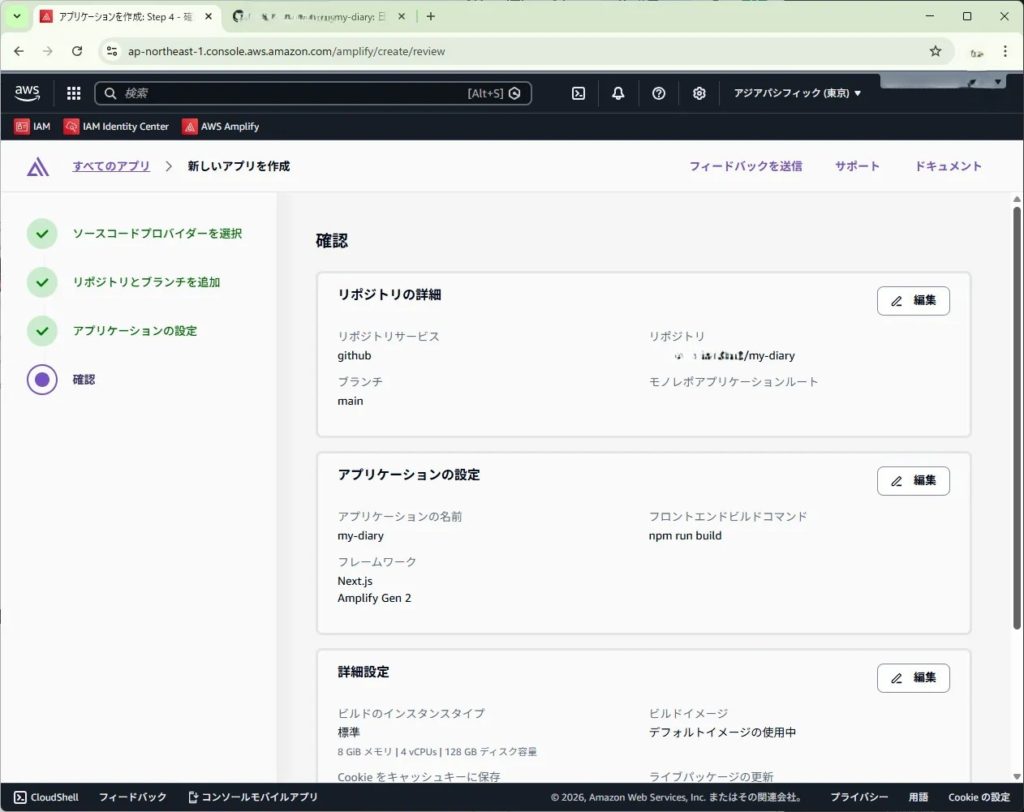Select the ソースコードプロバイダーを選択 step
This screenshot has height=812, width=1024.
coord(157,234)
